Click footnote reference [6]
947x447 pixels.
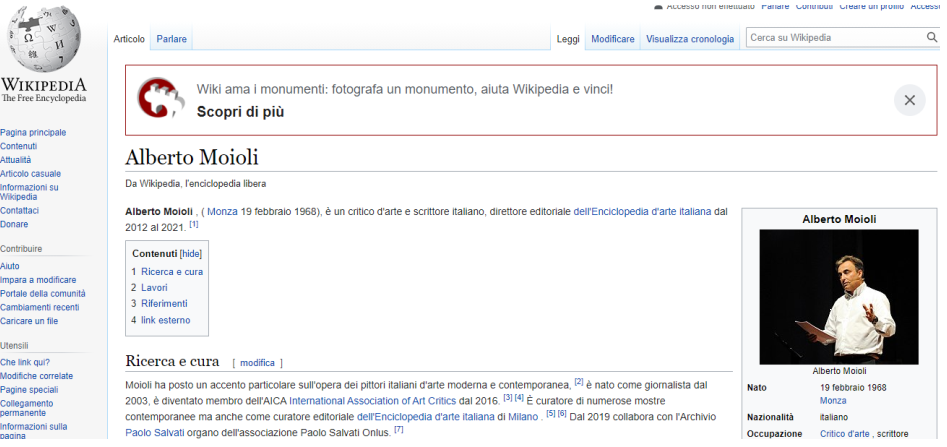point(562,414)
